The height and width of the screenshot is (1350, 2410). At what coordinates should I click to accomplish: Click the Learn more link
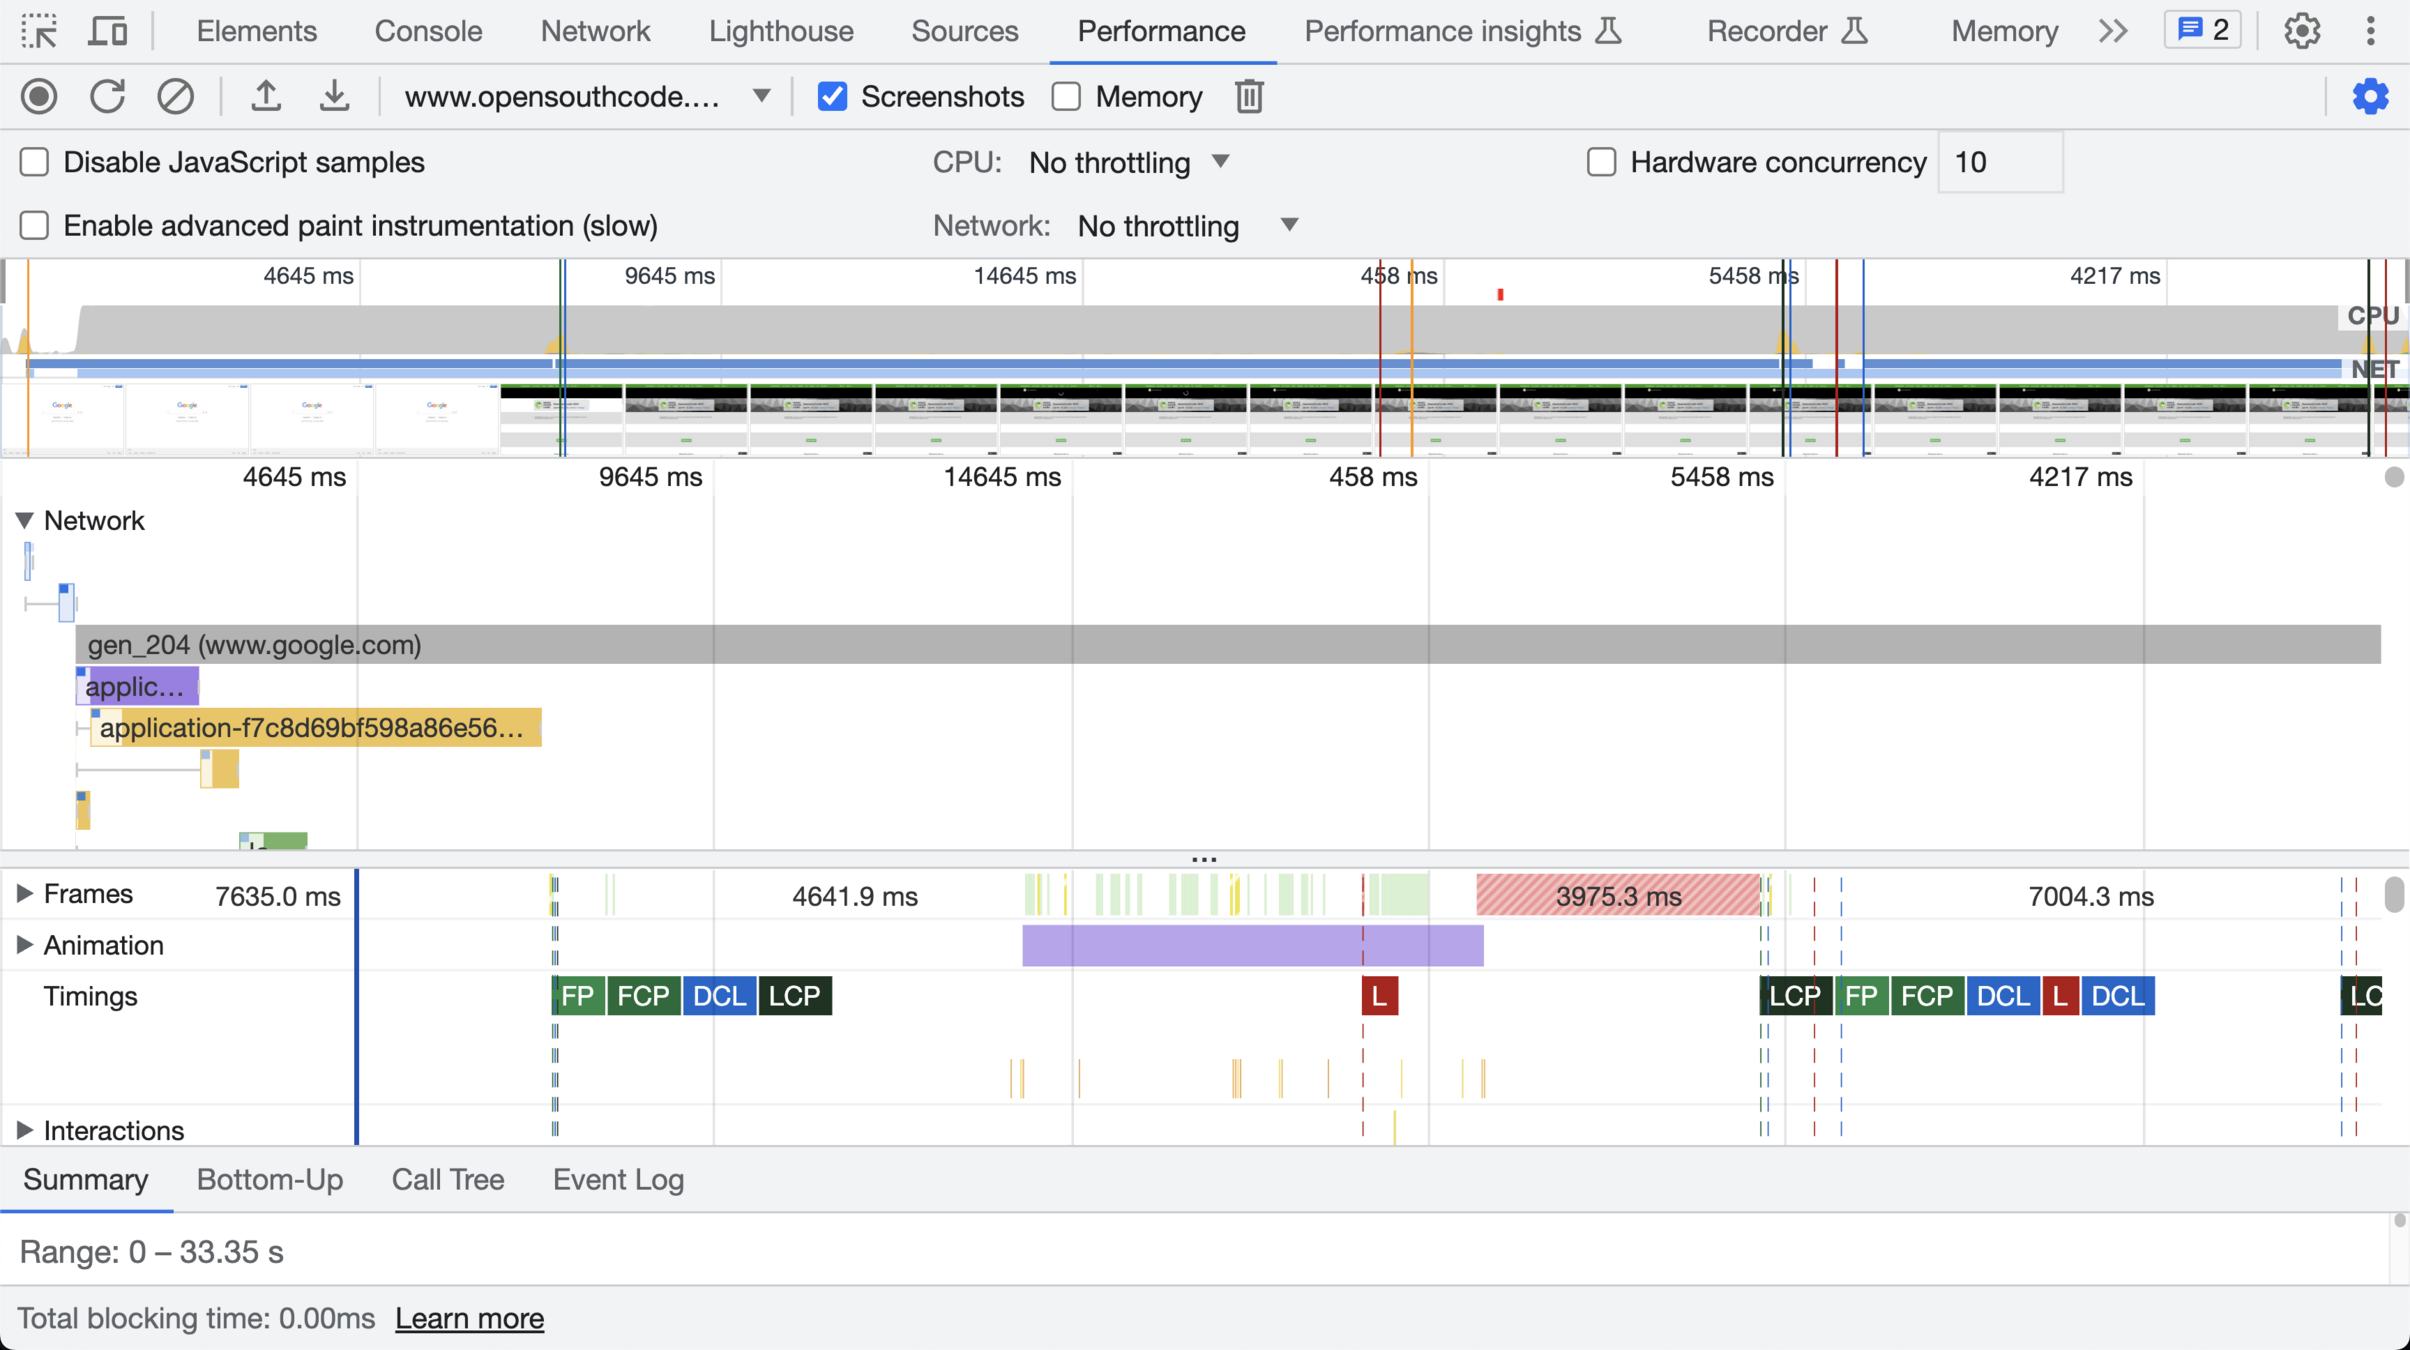[469, 1318]
